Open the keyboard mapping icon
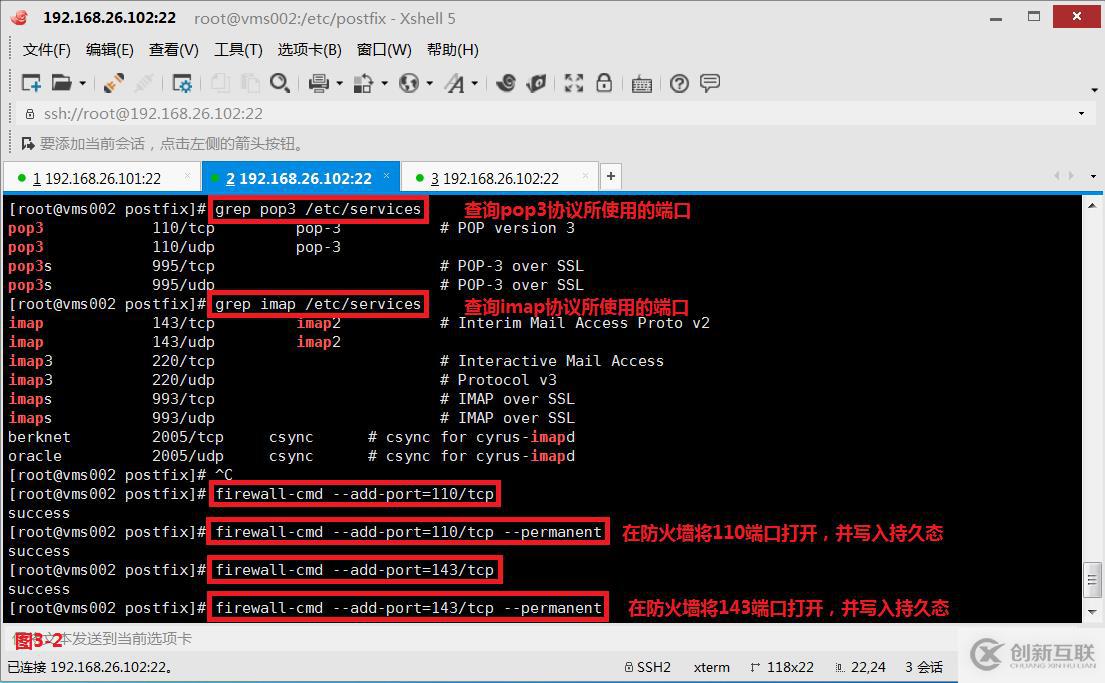1105x683 pixels. pos(641,84)
